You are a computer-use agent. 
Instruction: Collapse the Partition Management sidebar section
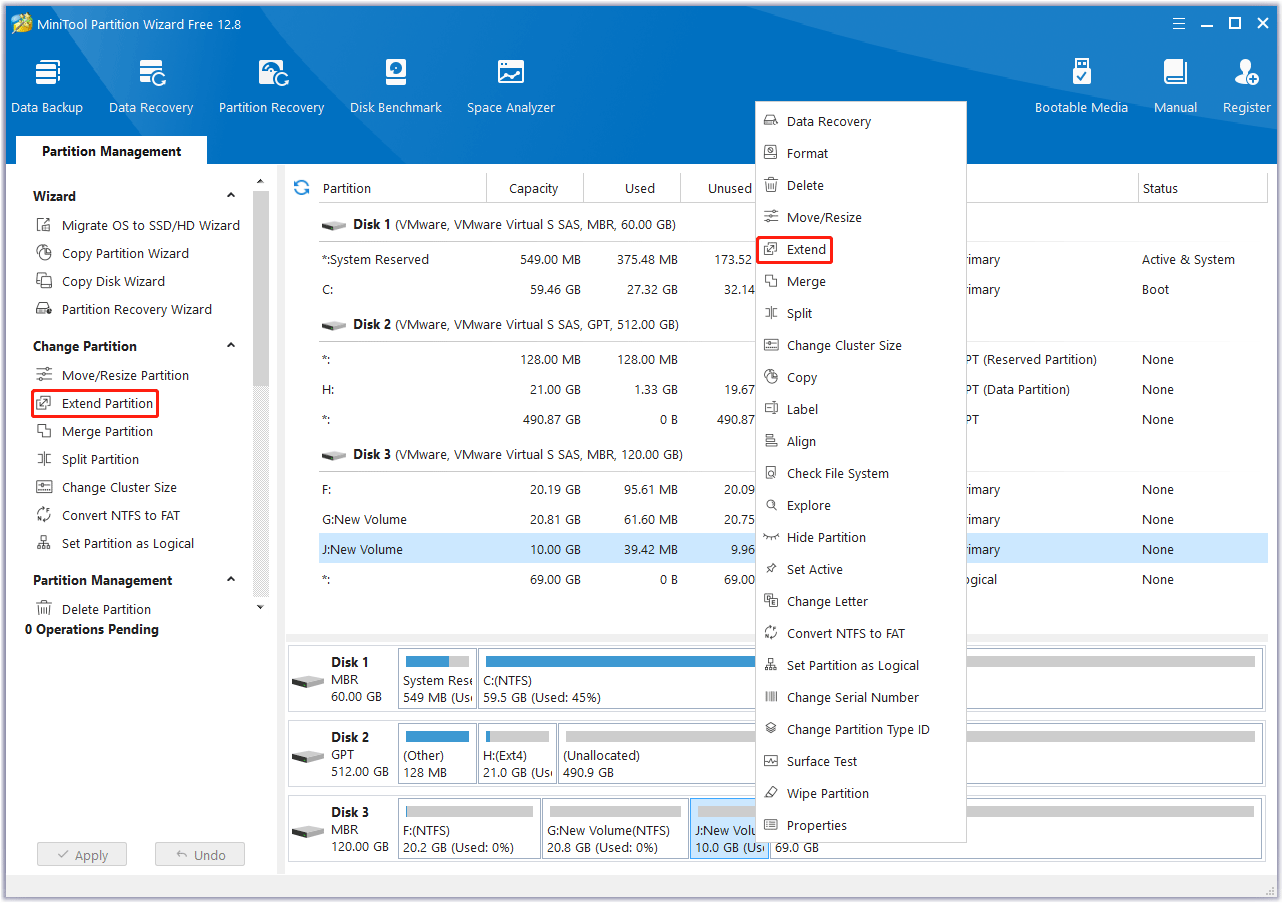(x=231, y=580)
